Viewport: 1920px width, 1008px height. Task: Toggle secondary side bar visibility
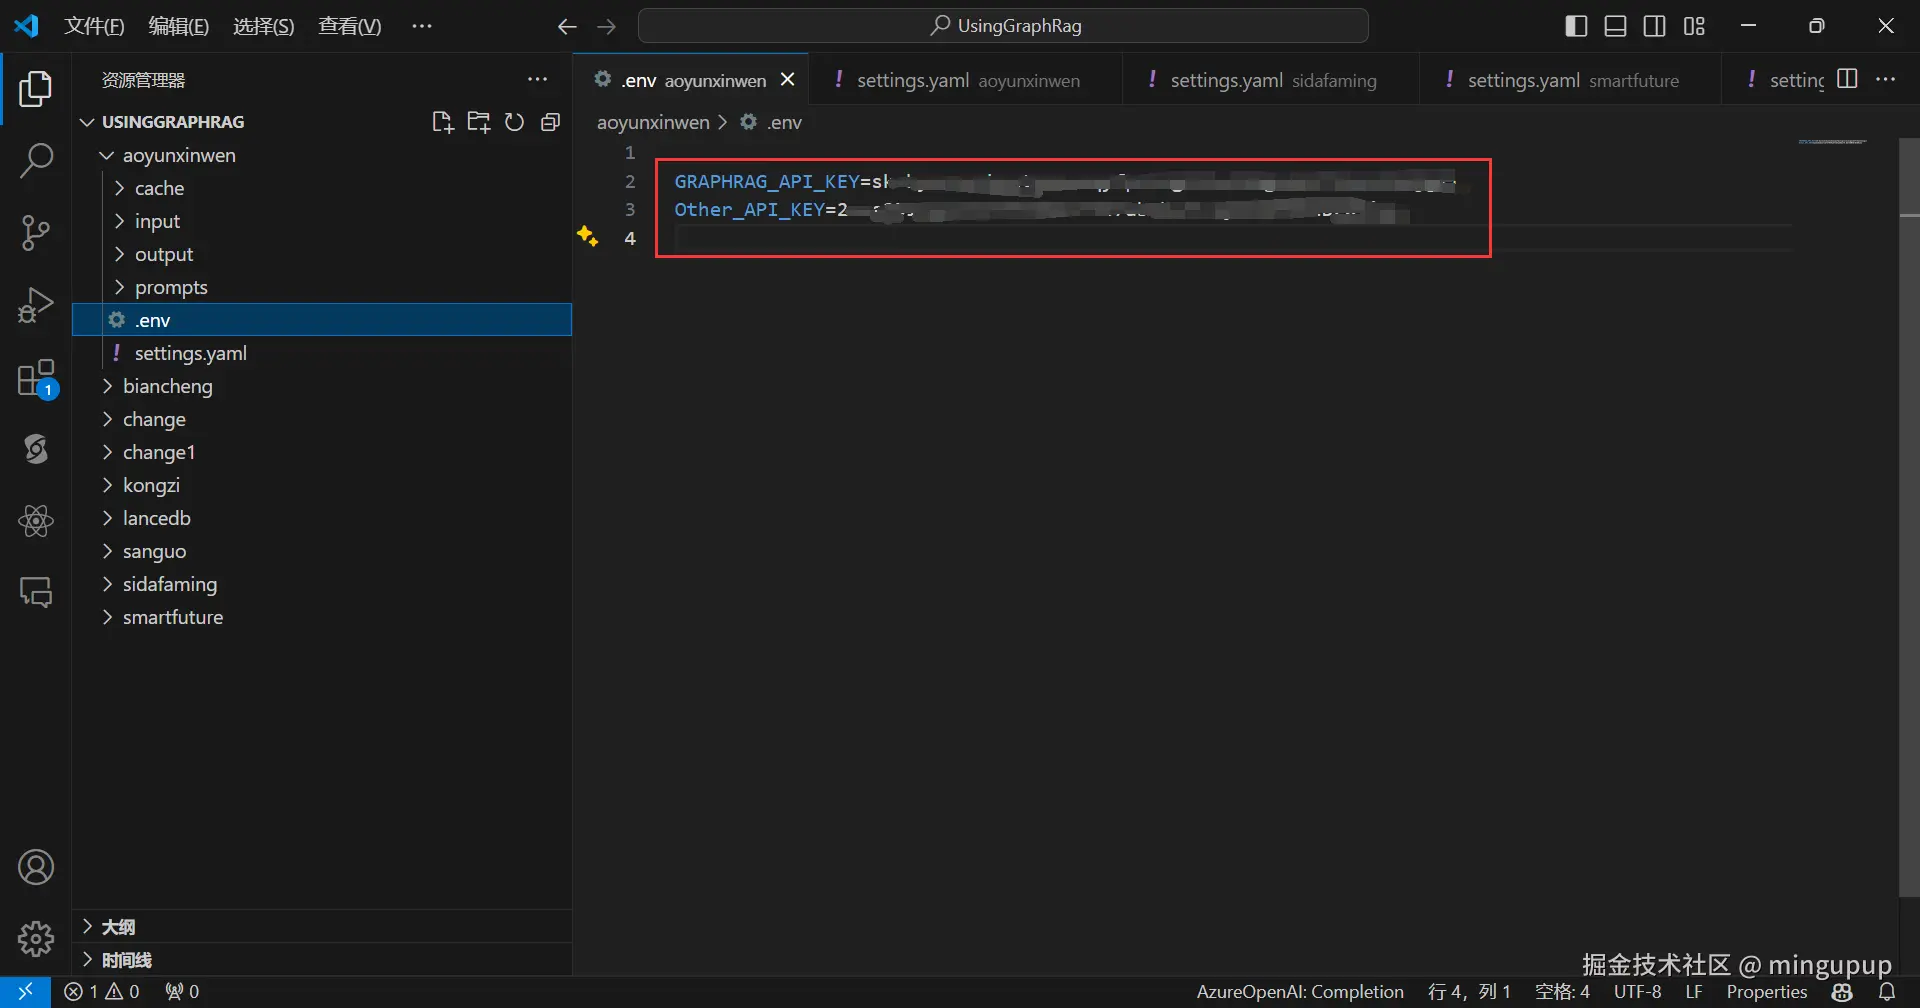pos(1655,26)
